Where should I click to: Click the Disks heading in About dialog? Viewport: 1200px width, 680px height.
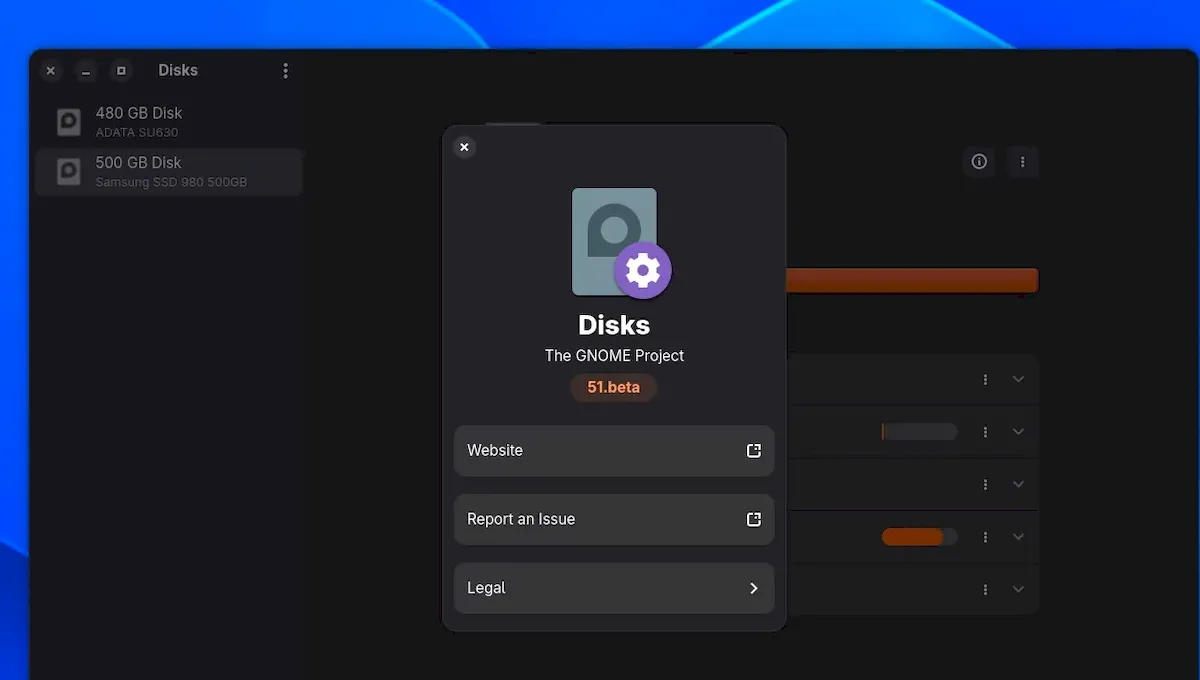pos(614,325)
